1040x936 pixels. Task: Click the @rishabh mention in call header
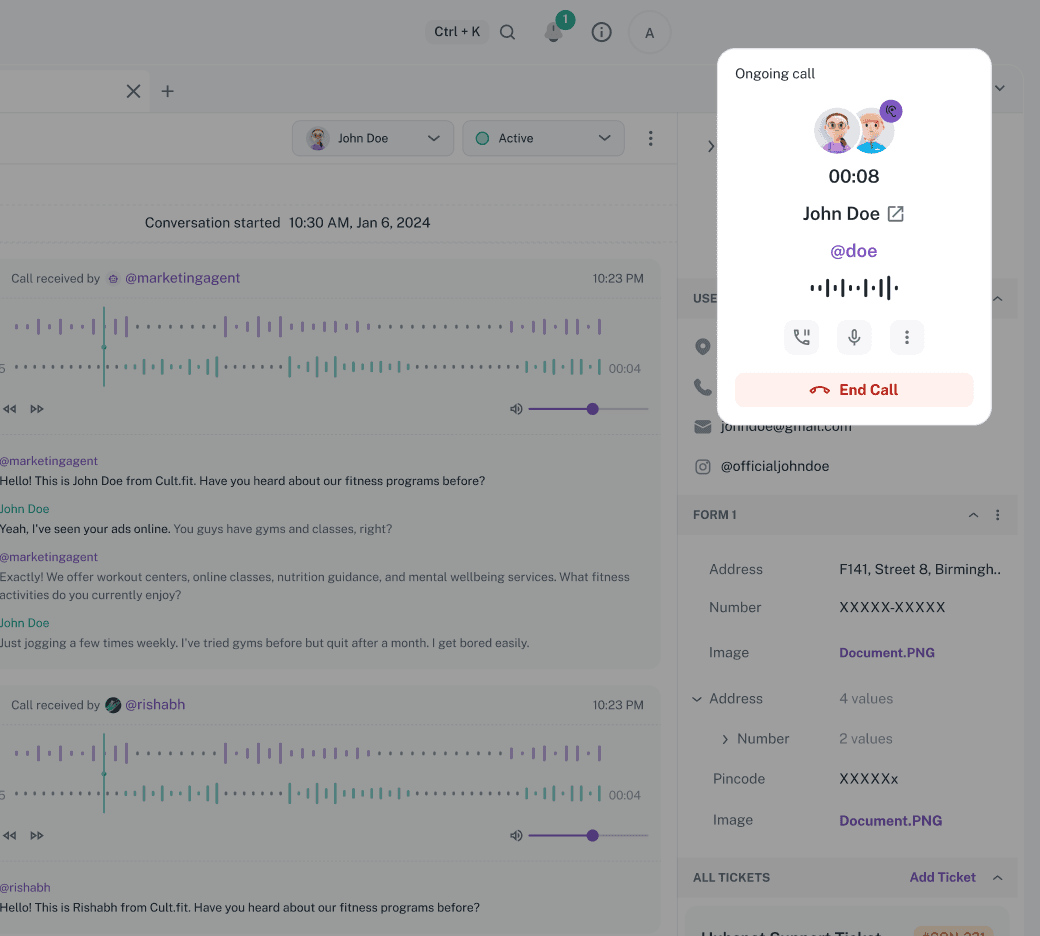155,704
